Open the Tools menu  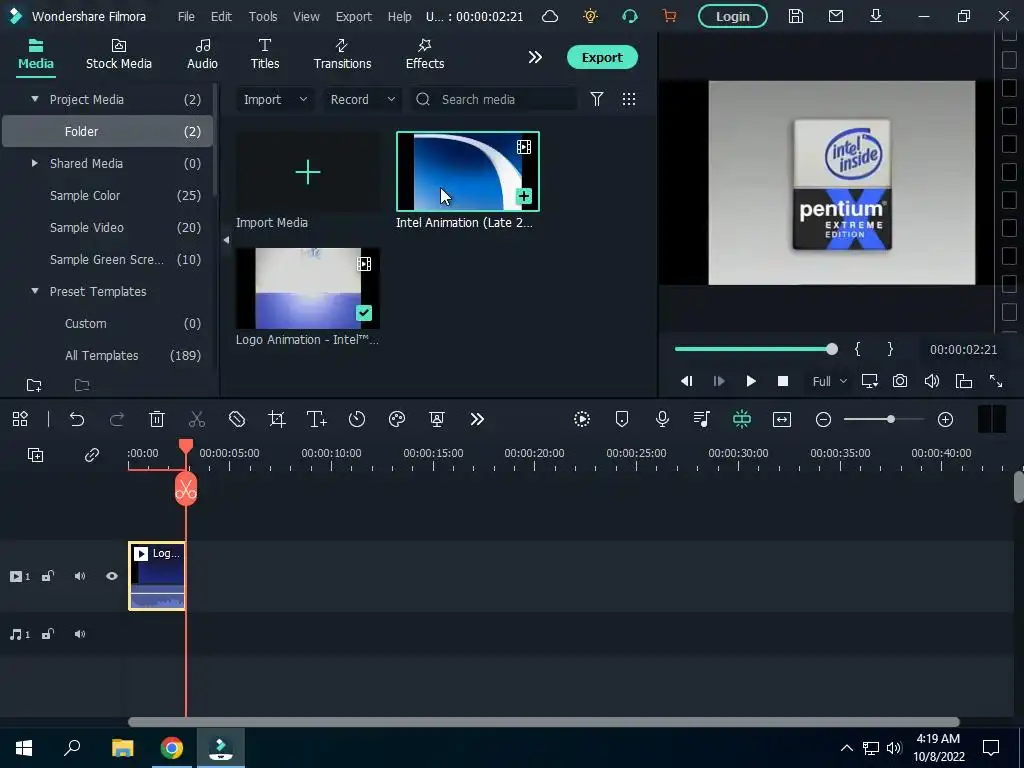[x=263, y=16]
